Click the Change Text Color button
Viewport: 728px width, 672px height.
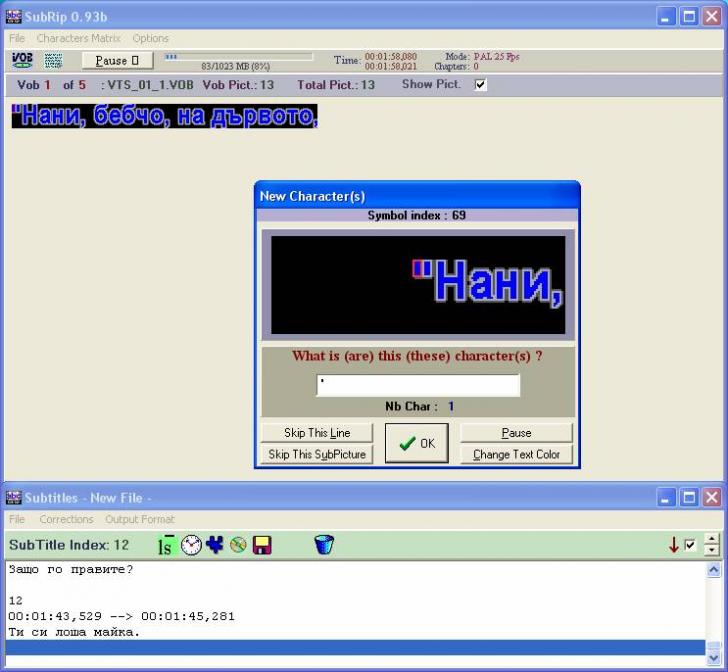coord(516,454)
